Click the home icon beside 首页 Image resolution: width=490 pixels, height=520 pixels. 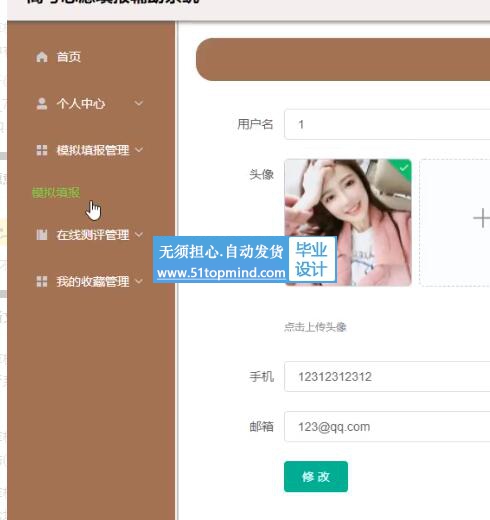tap(42, 57)
